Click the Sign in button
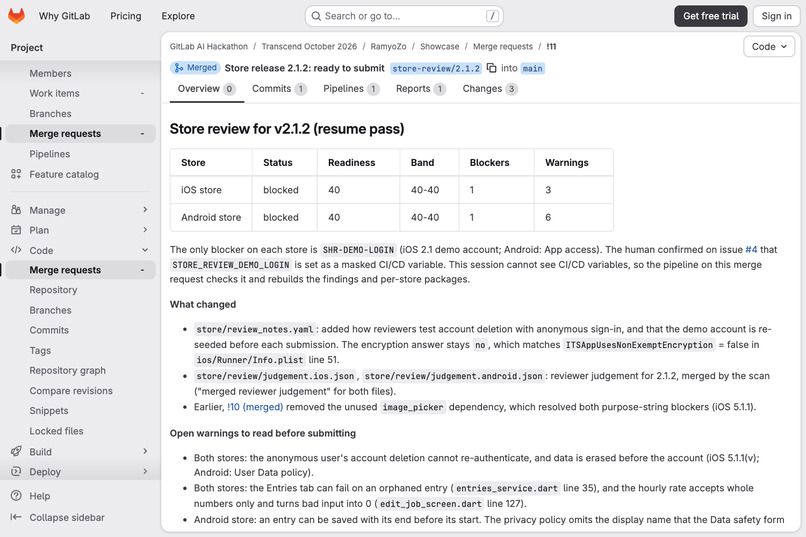 pyautogui.click(x=776, y=16)
